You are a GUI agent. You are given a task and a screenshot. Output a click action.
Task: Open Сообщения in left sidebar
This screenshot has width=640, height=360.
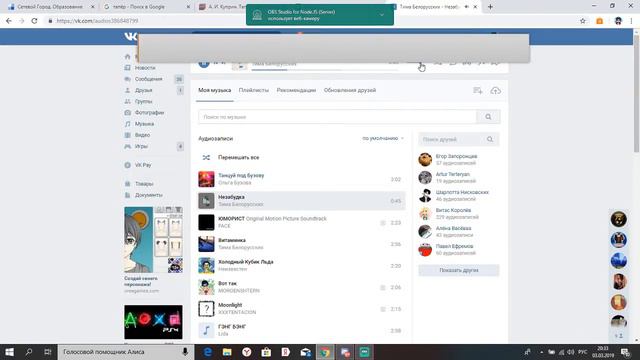pos(149,79)
